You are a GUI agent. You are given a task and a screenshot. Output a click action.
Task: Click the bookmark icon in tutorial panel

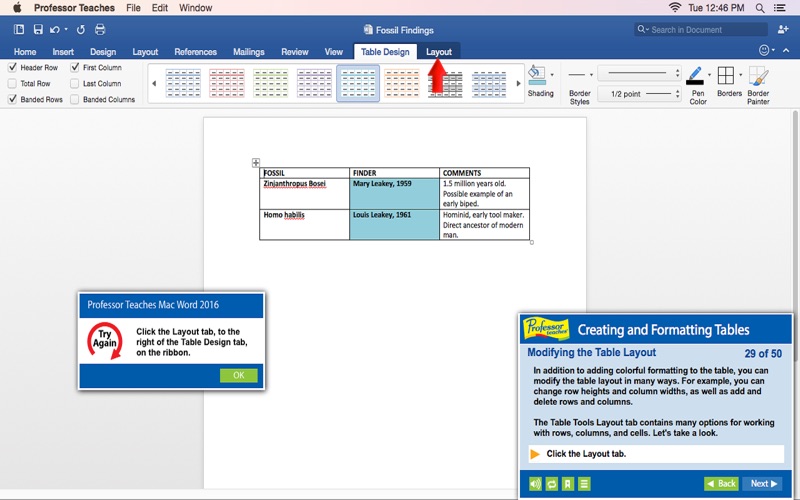point(568,484)
